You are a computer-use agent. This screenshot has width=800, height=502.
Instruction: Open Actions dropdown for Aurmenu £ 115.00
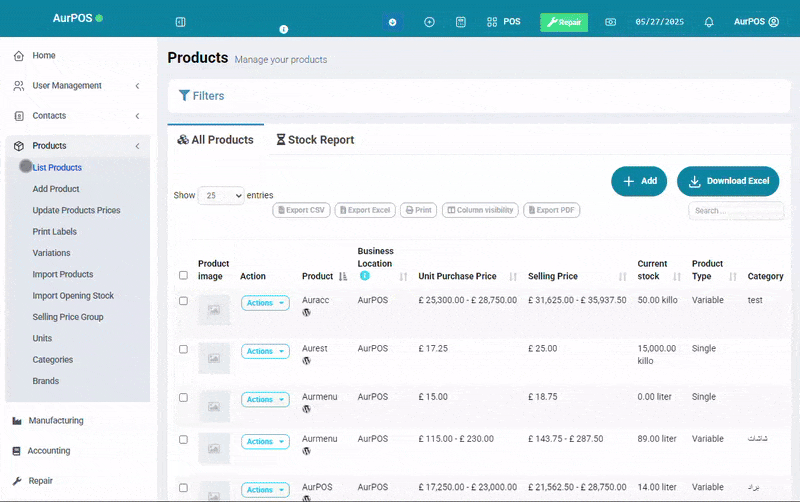(x=265, y=442)
